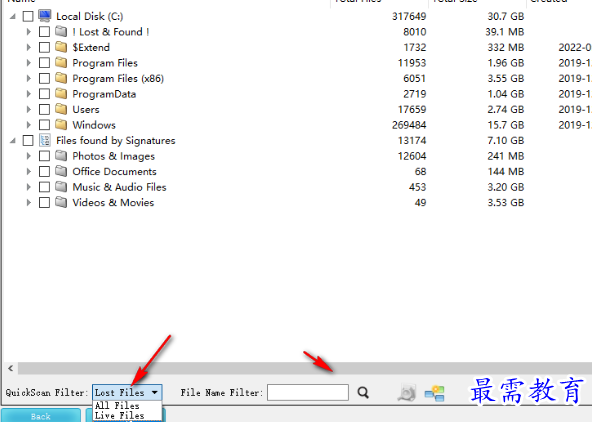This screenshot has width=592, height=422.
Task: Select the Program Files (x86) row label
Action: [x=118, y=79]
